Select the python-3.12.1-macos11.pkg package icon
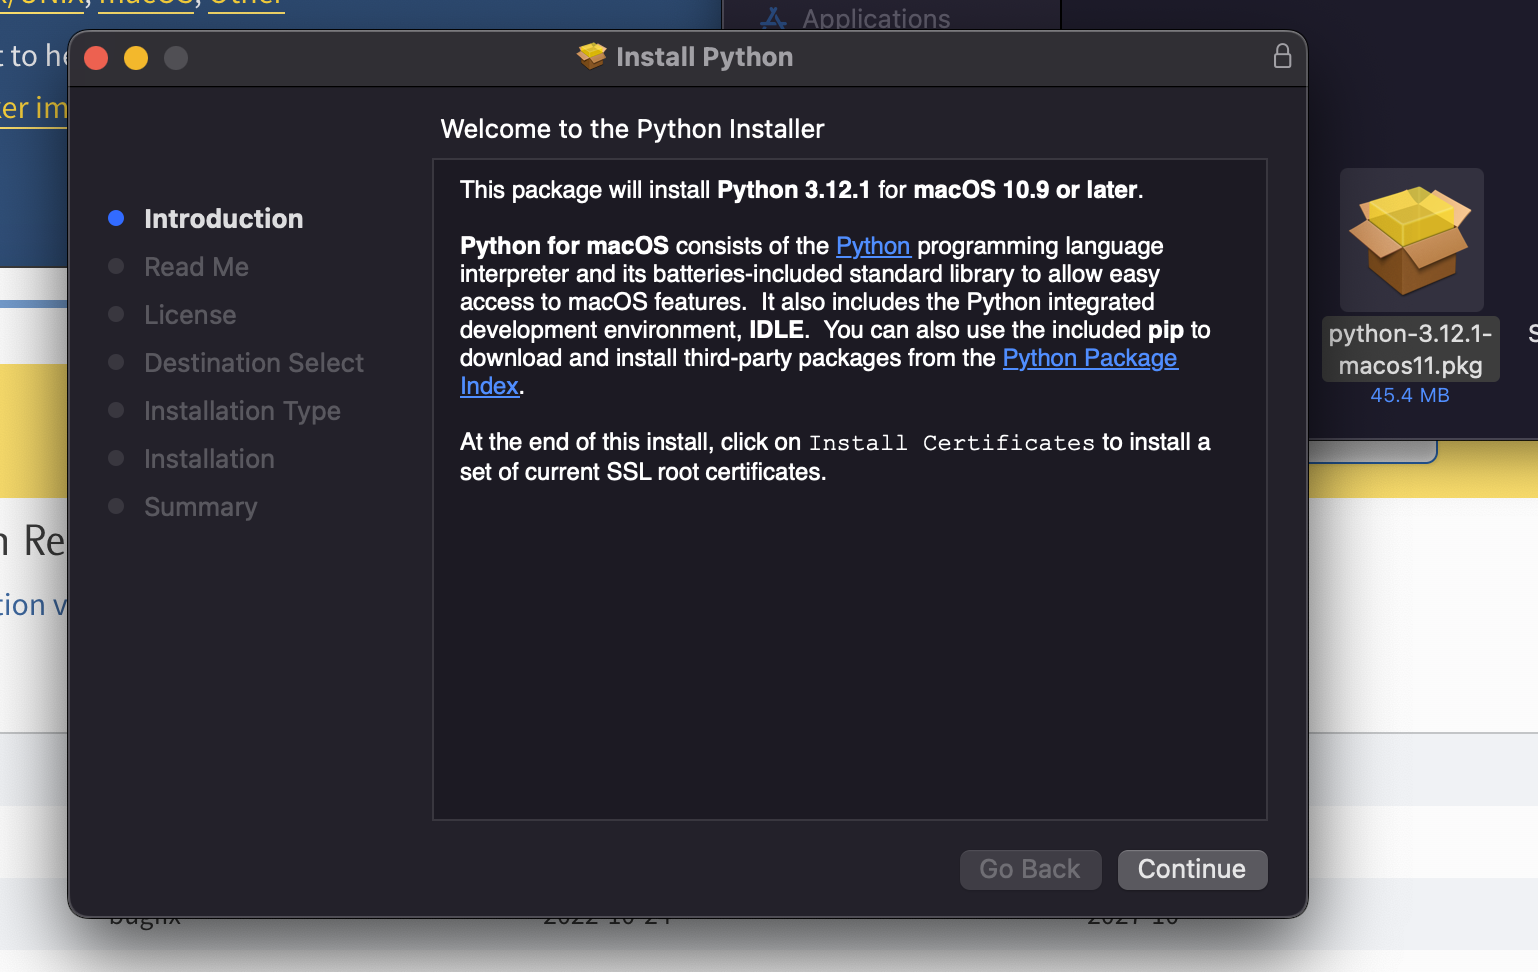 pyautogui.click(x=1411, y=240)
